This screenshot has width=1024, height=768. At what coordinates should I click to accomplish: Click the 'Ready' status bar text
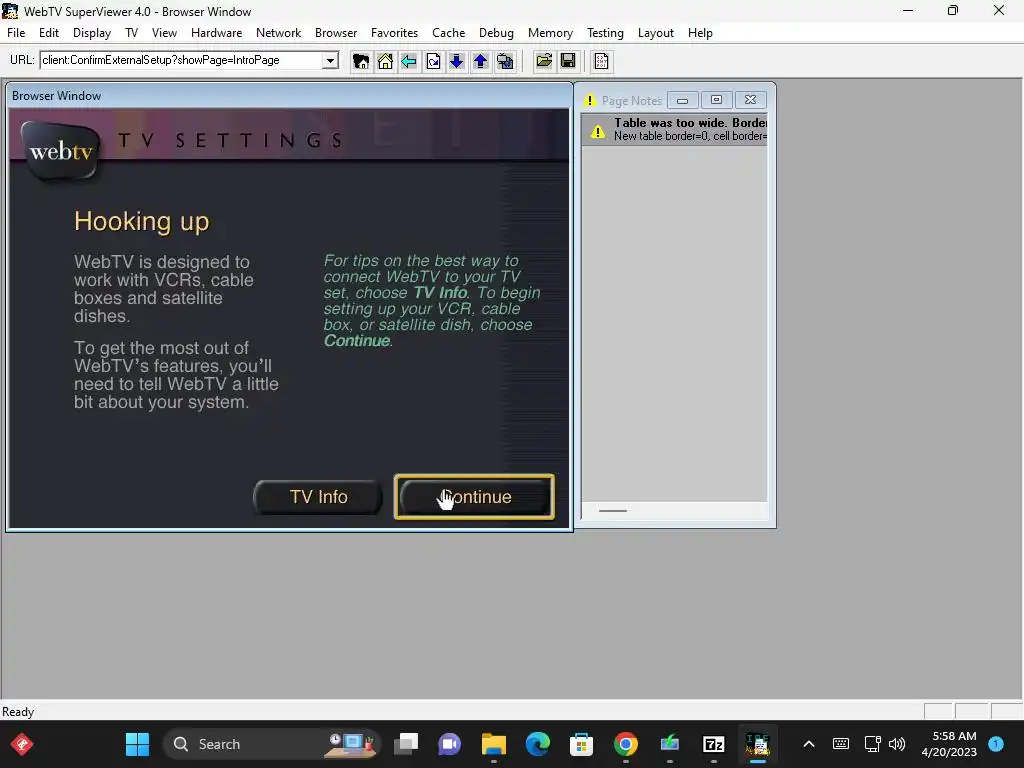pos(18,712)
